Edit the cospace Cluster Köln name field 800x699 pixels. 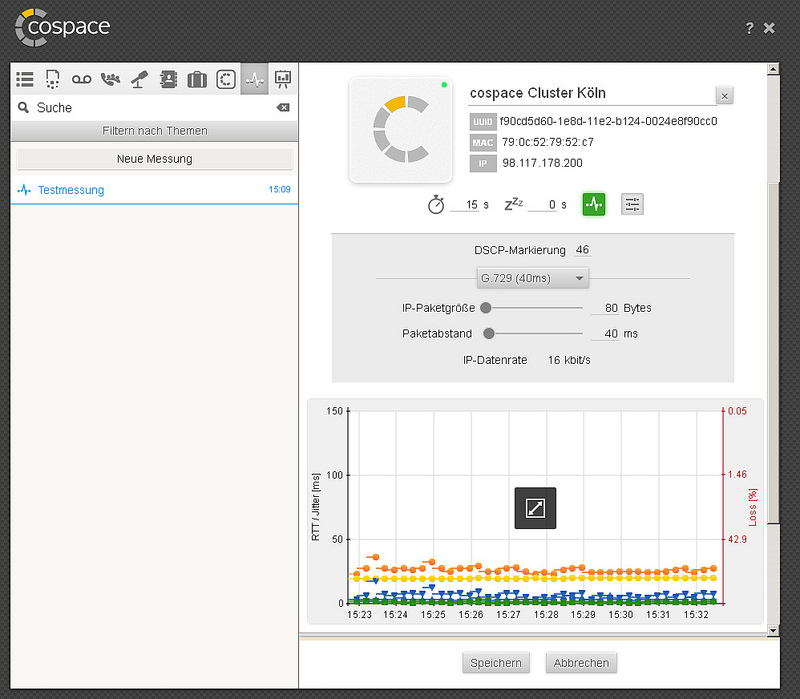pos(592,93)
